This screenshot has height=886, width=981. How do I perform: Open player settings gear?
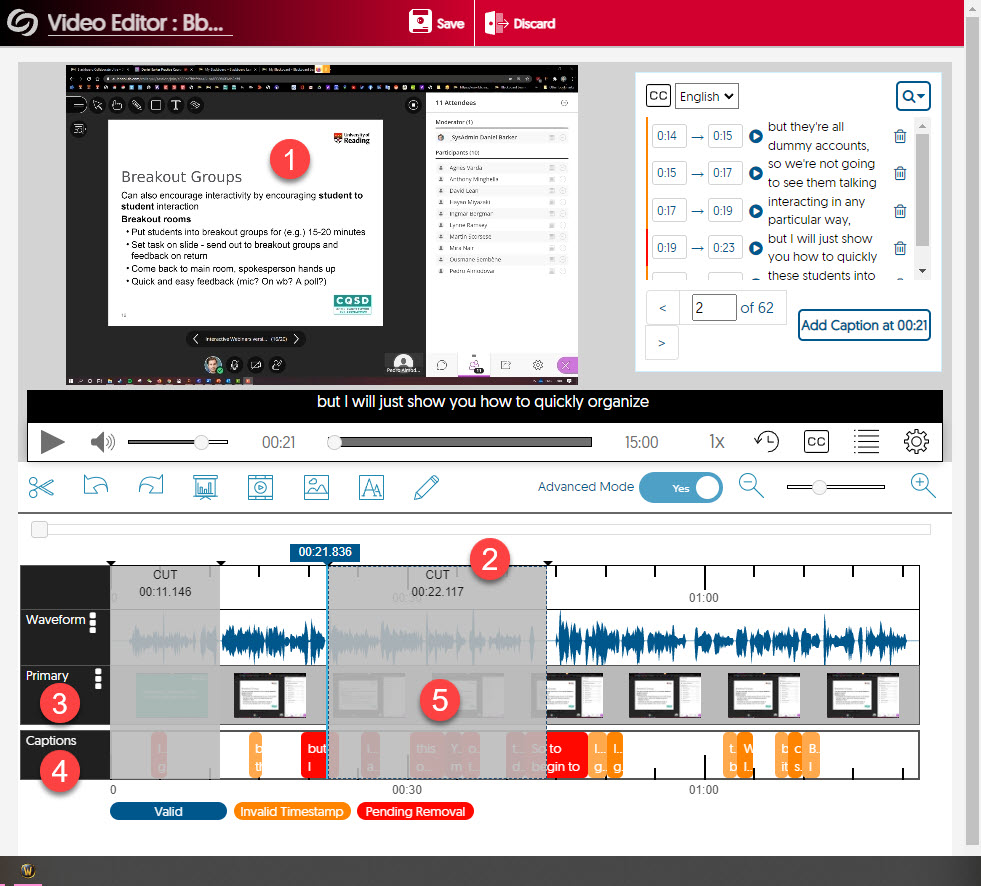[x=916, y=442]
